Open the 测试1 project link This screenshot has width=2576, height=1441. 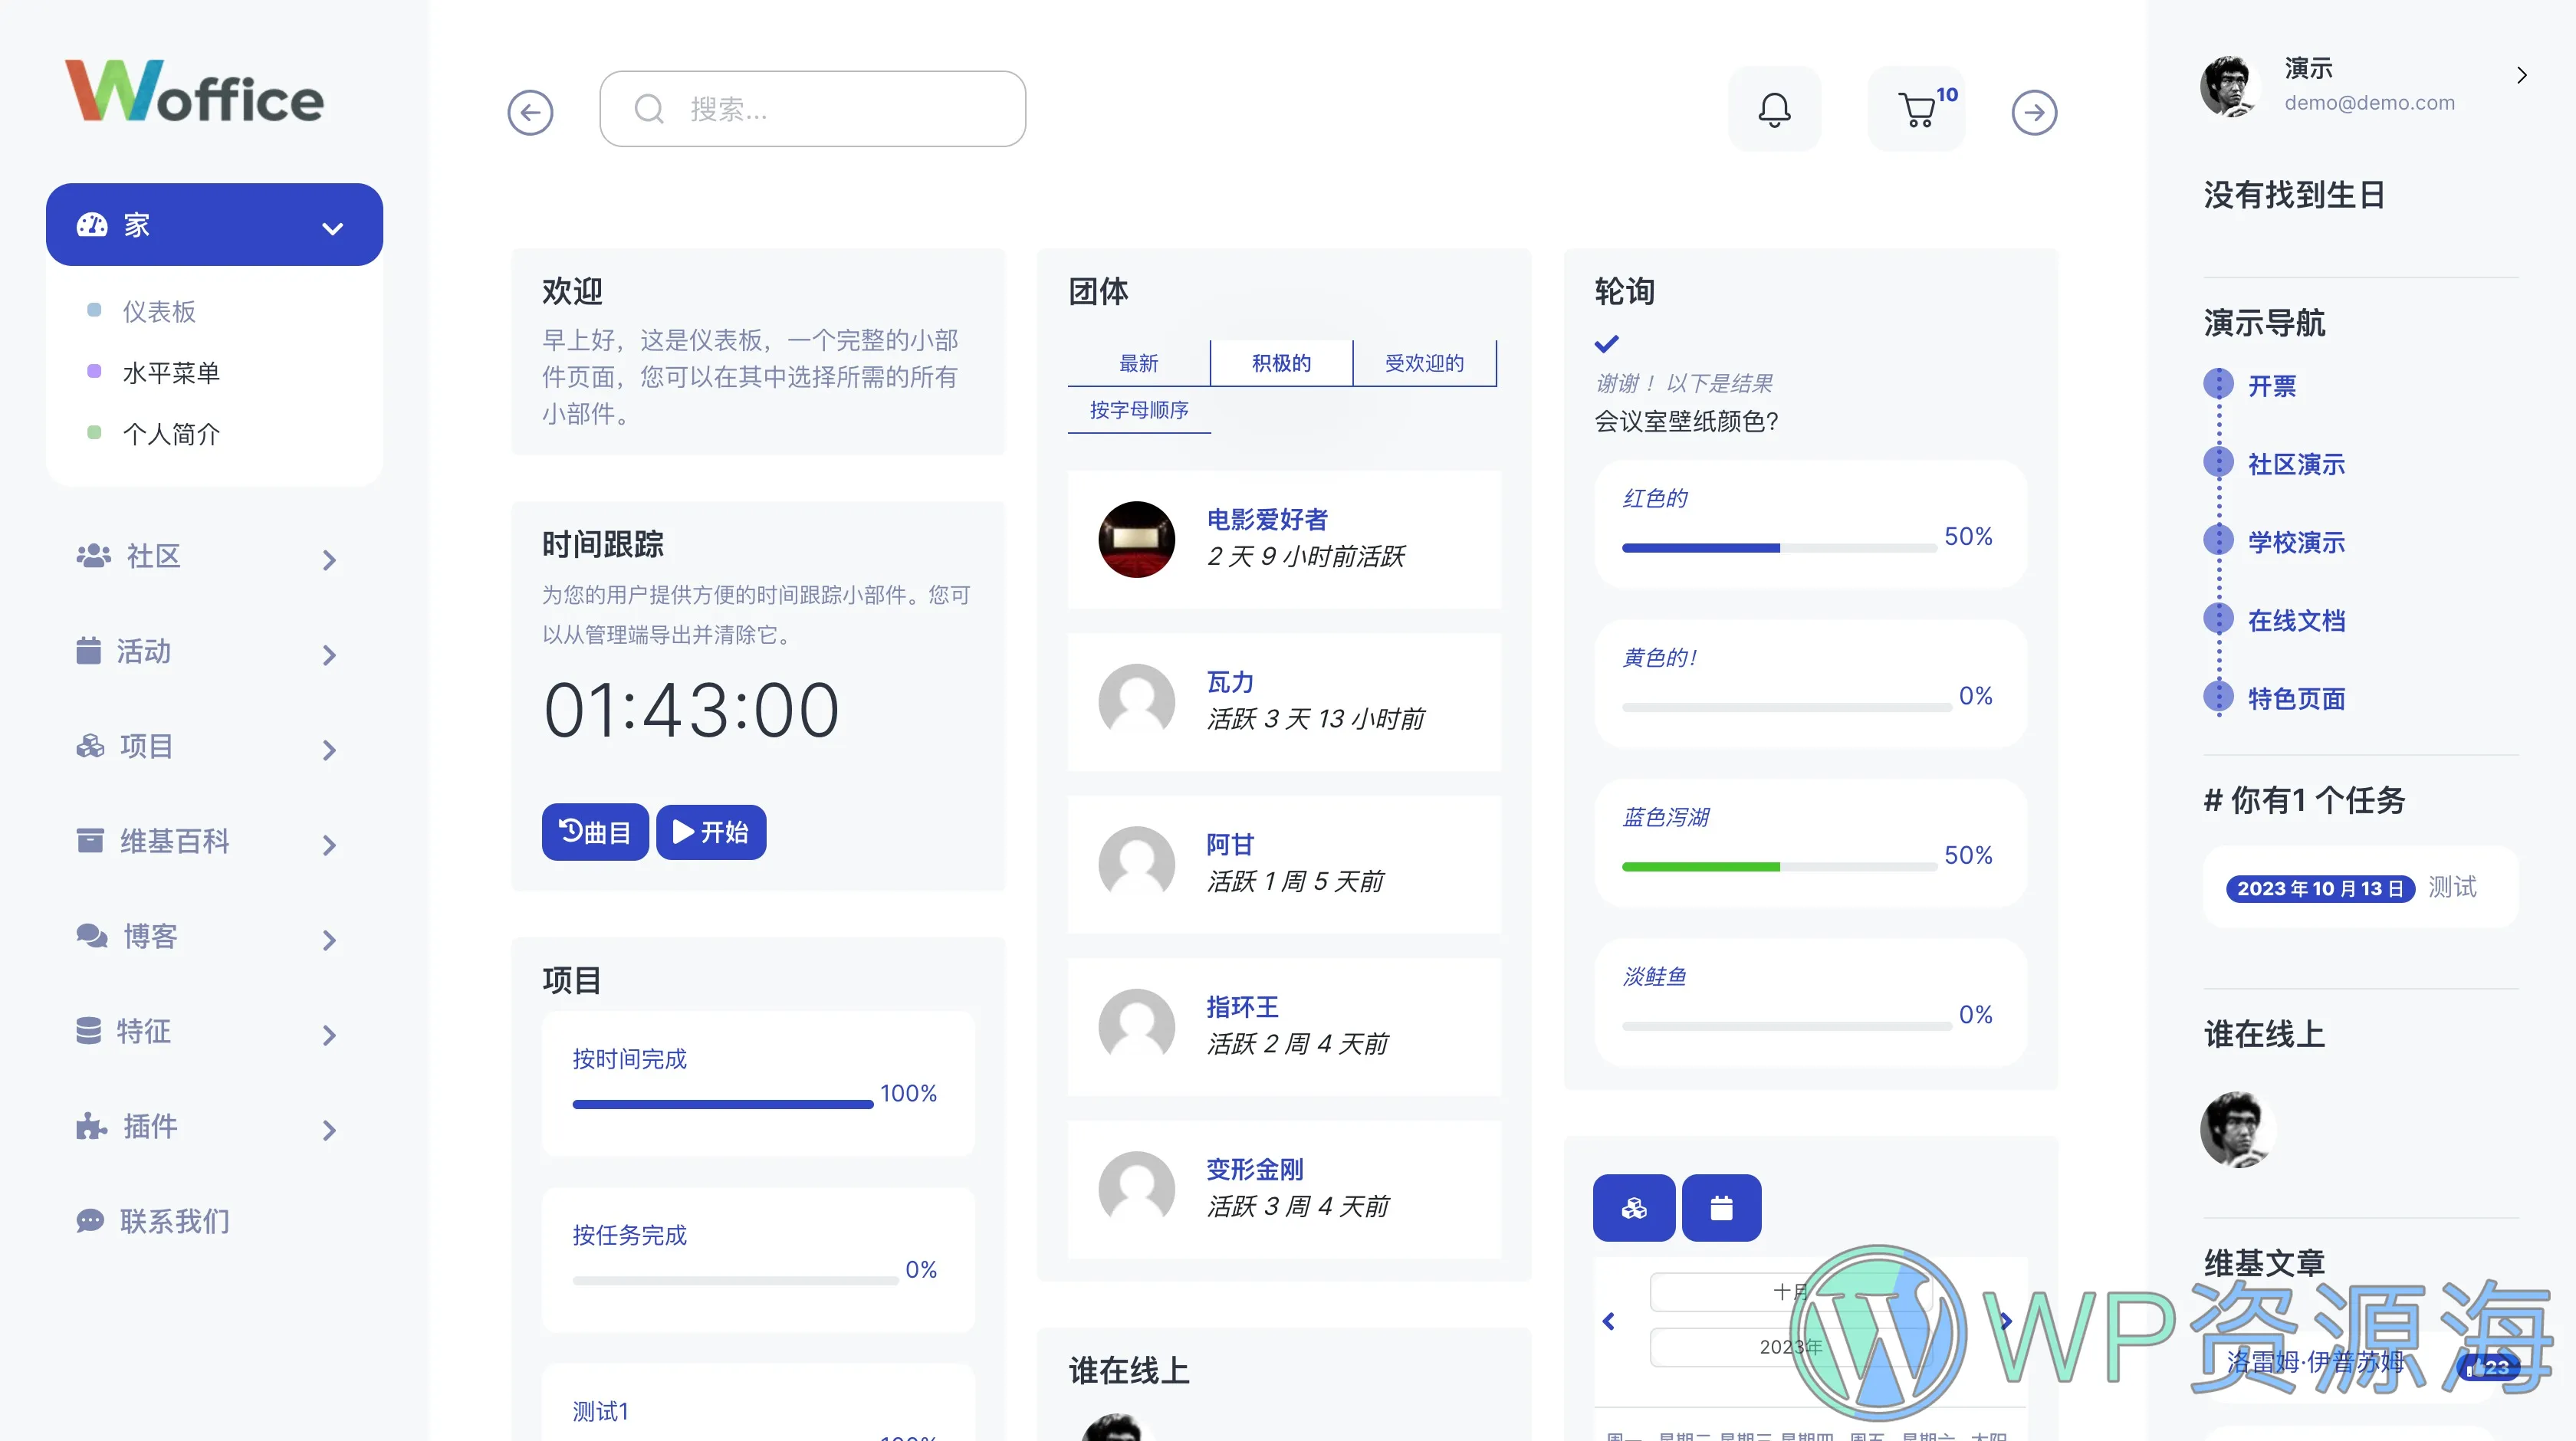coord(600,1411)
